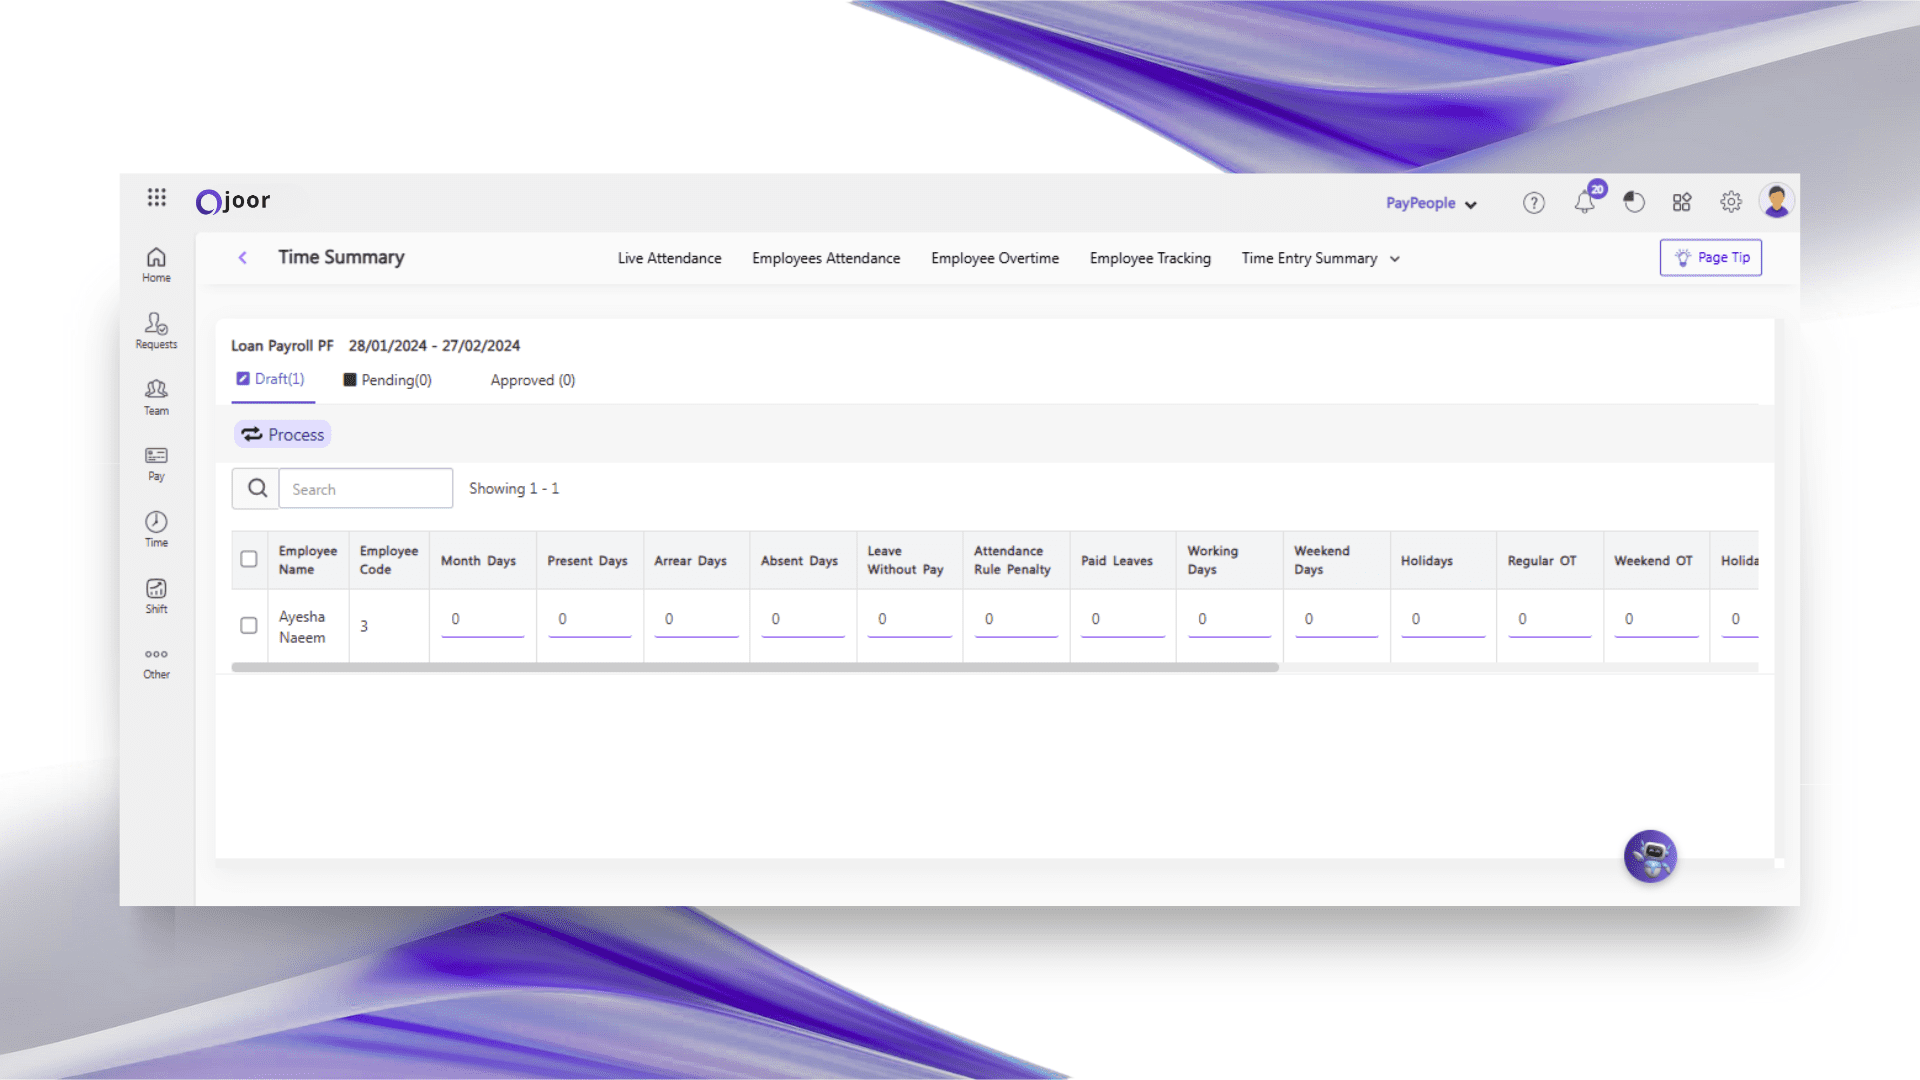Open the user profile avatar menu

pos(1777,201)
